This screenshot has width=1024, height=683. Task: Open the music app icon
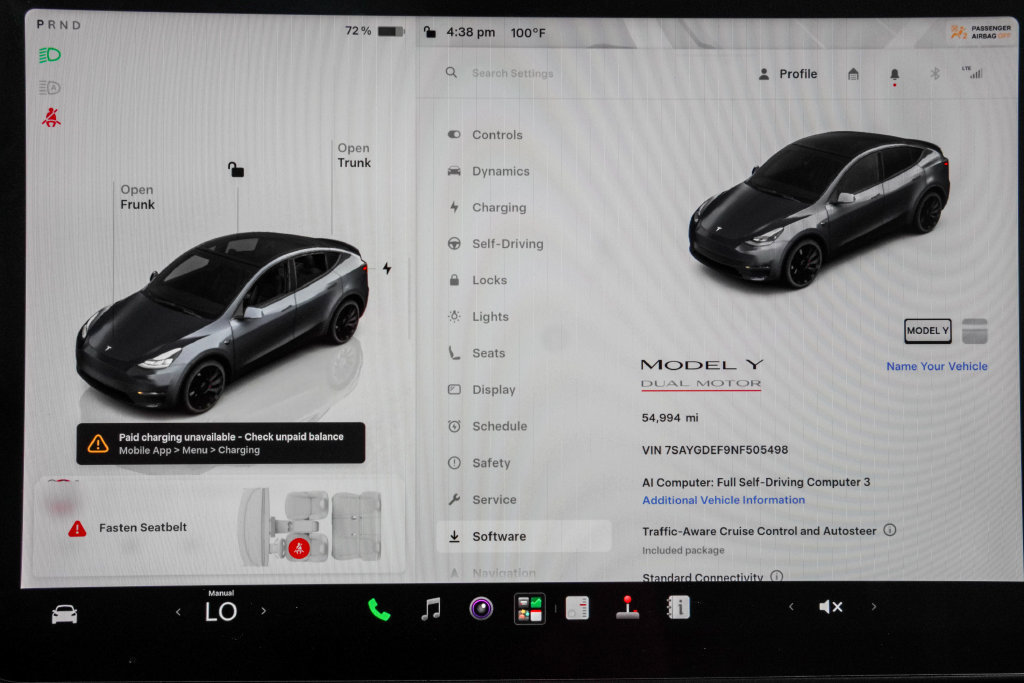431,609
